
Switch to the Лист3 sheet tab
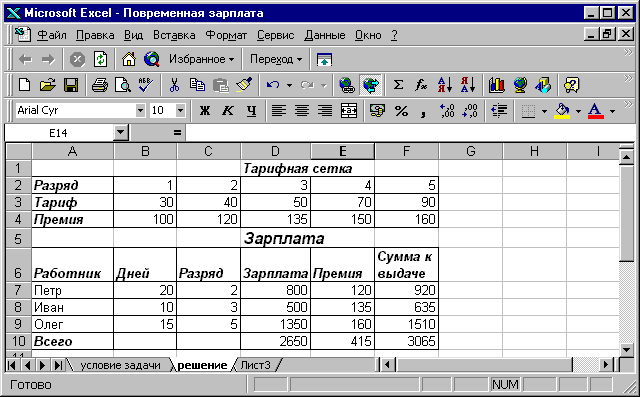click(255, 365)
